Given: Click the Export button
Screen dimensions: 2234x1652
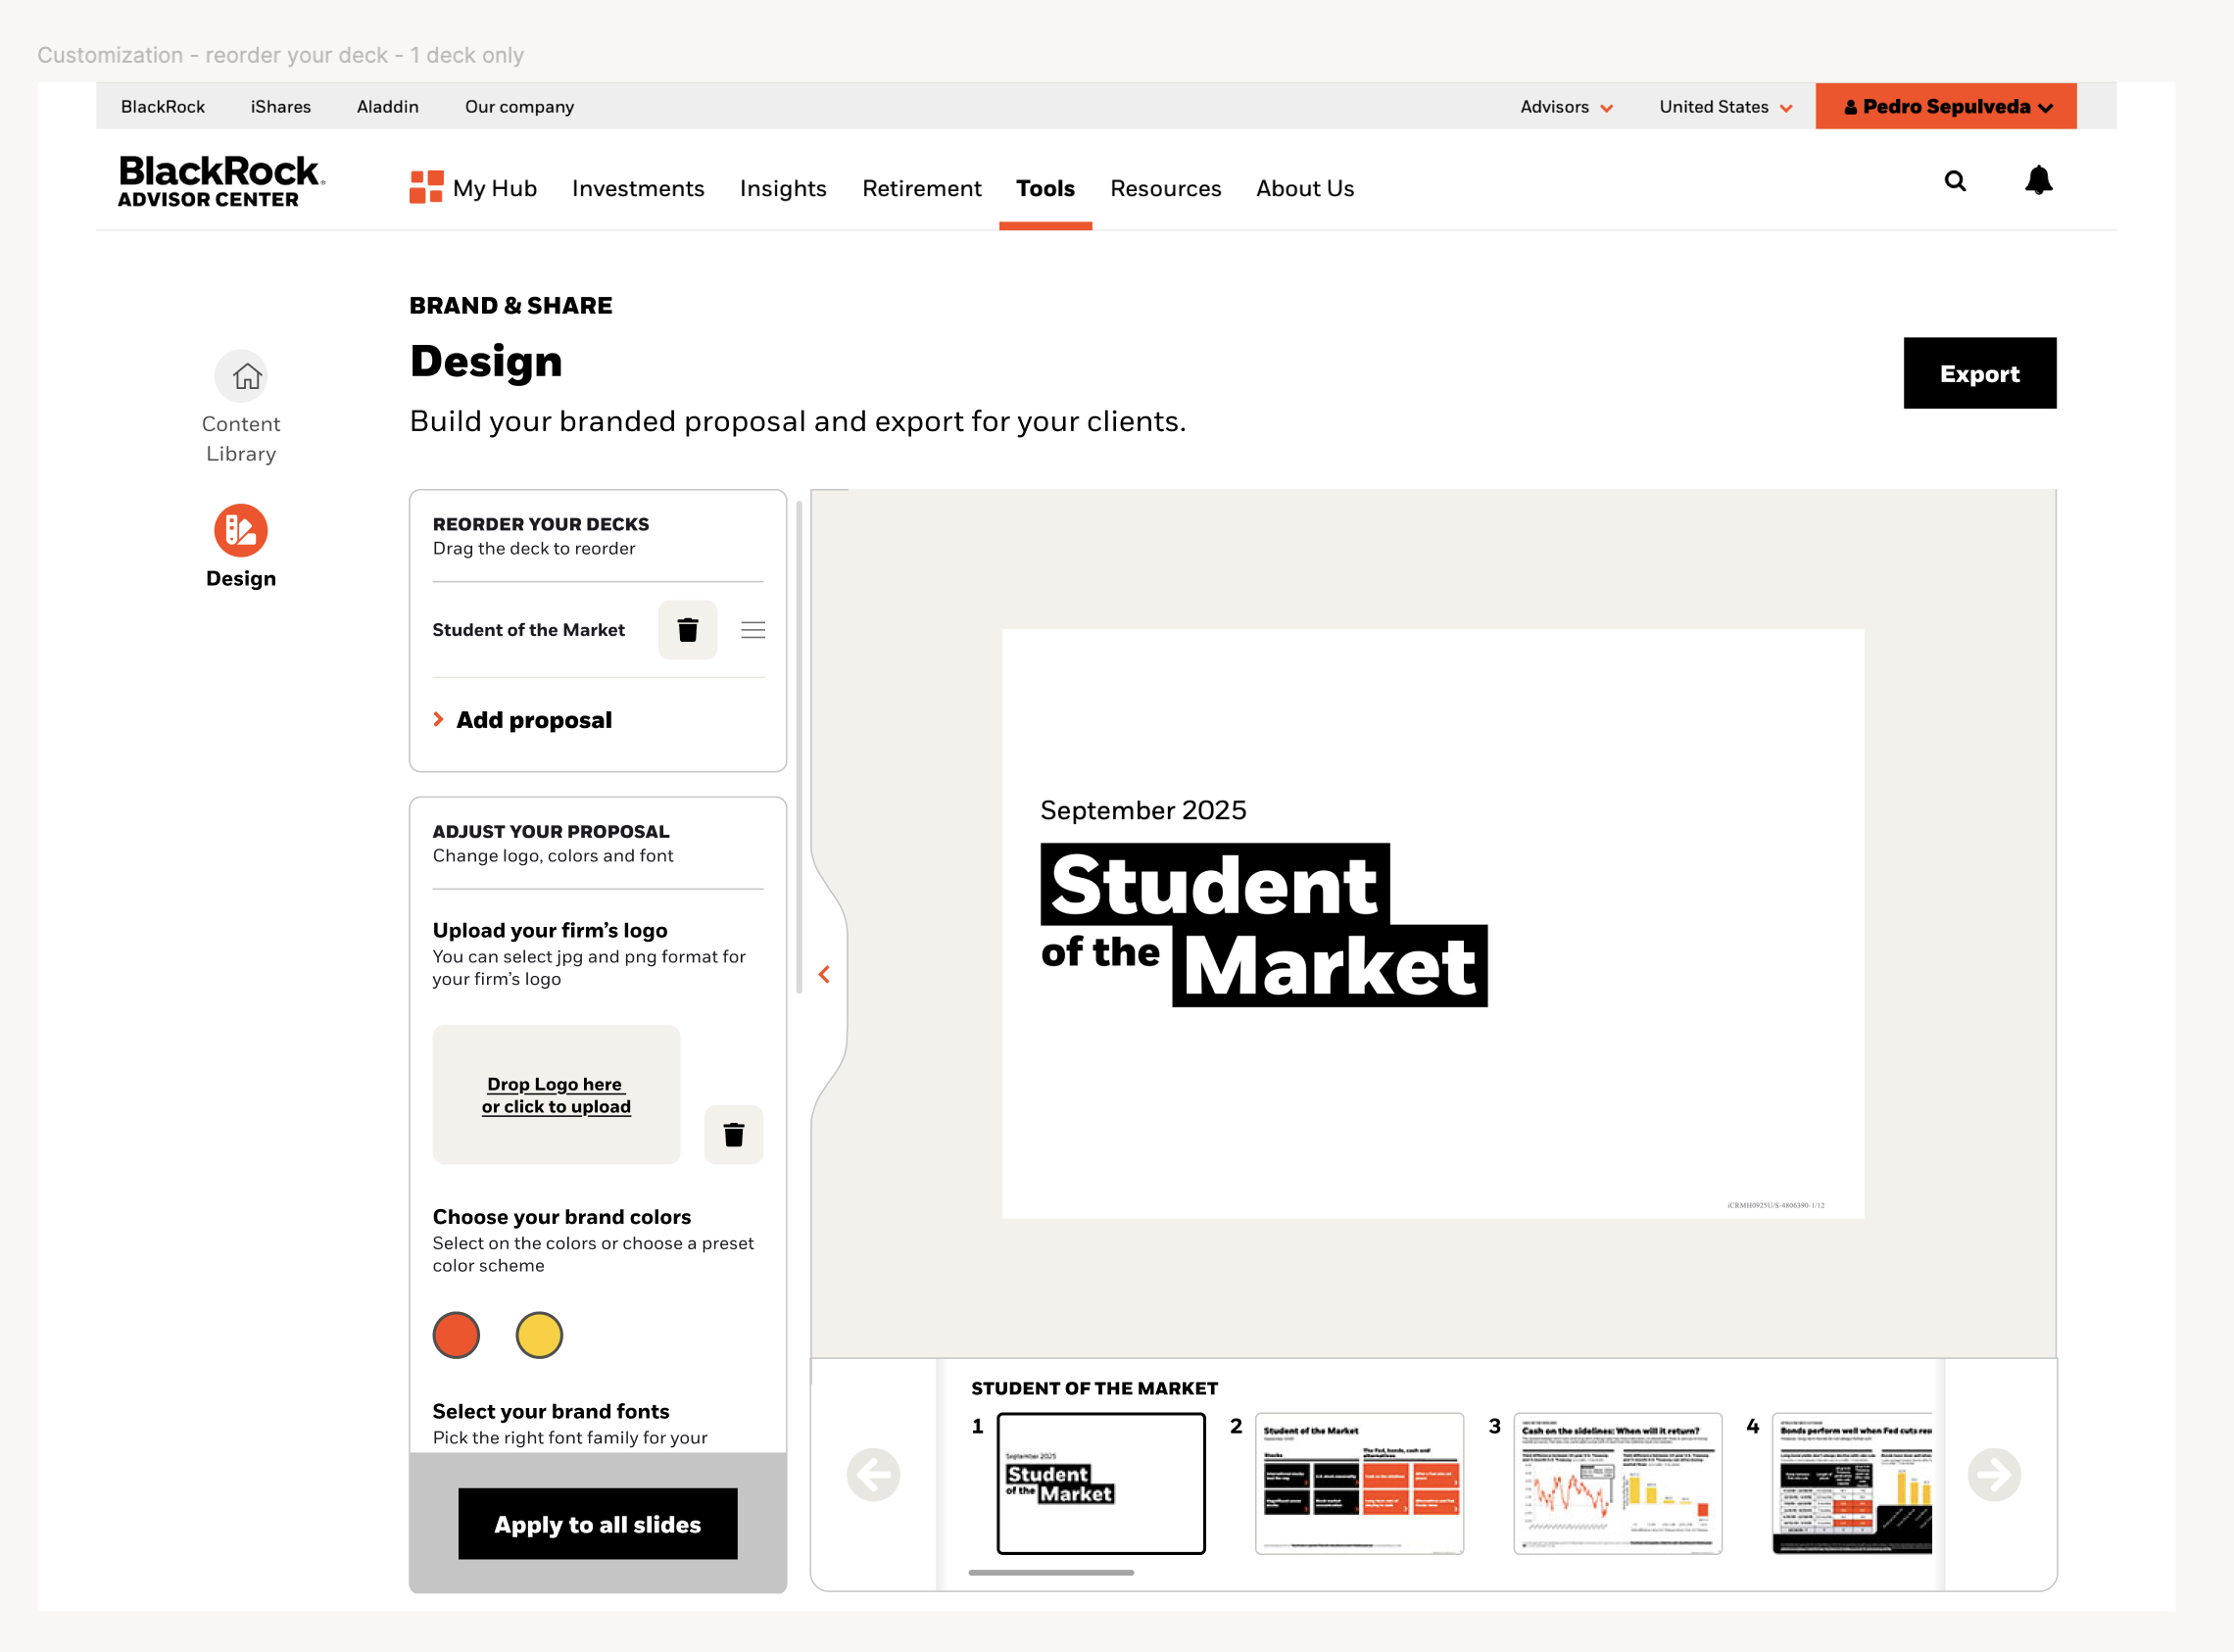Looking at the screenshot, I should click(1980, 373).
